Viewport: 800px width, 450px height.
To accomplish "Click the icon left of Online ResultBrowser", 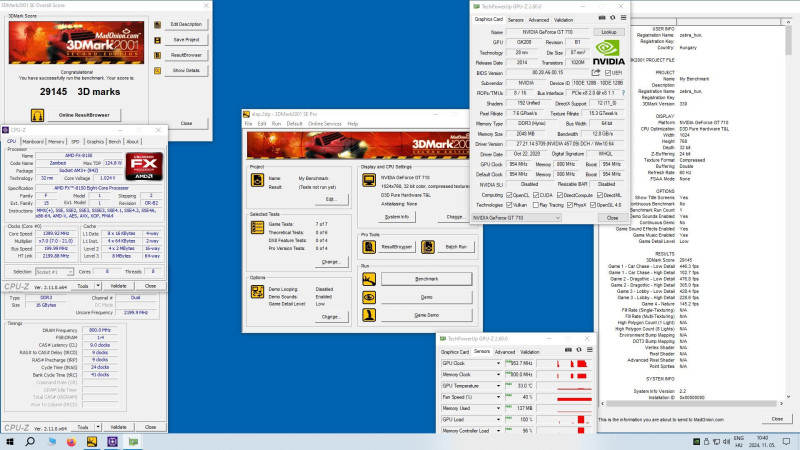I will pyautogui.click(x=37, y=115).
